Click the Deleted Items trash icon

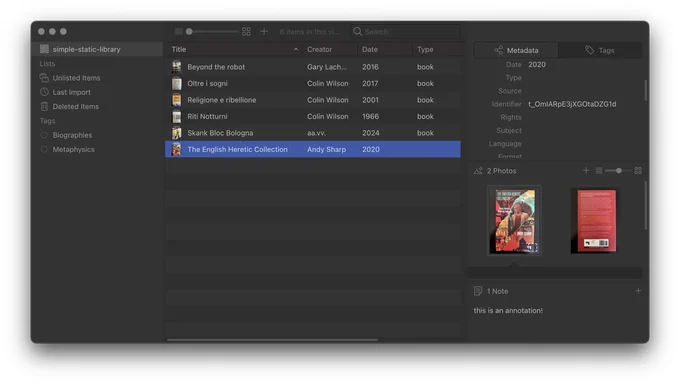pos(44,106)
